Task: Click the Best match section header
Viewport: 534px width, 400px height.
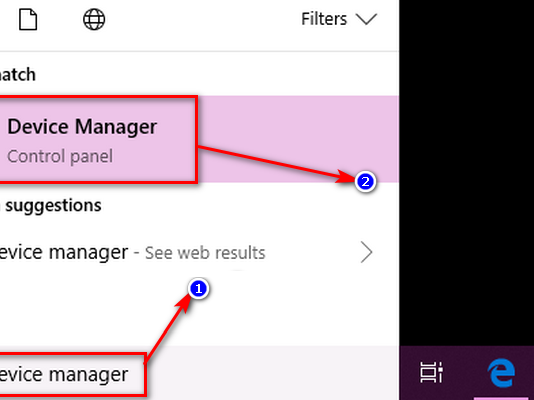Action: point(18,75)
